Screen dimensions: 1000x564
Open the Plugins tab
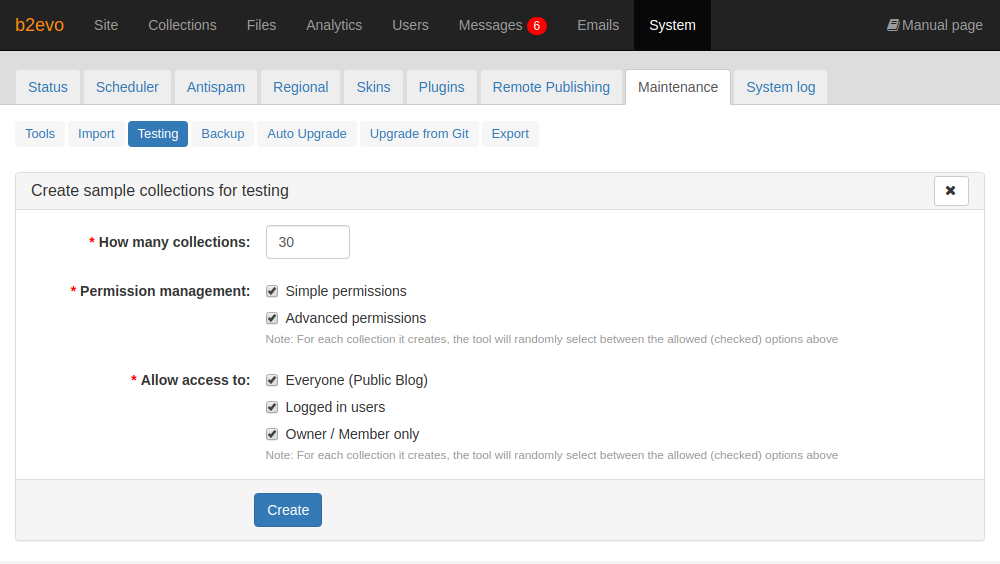click(x=441, y=87)
